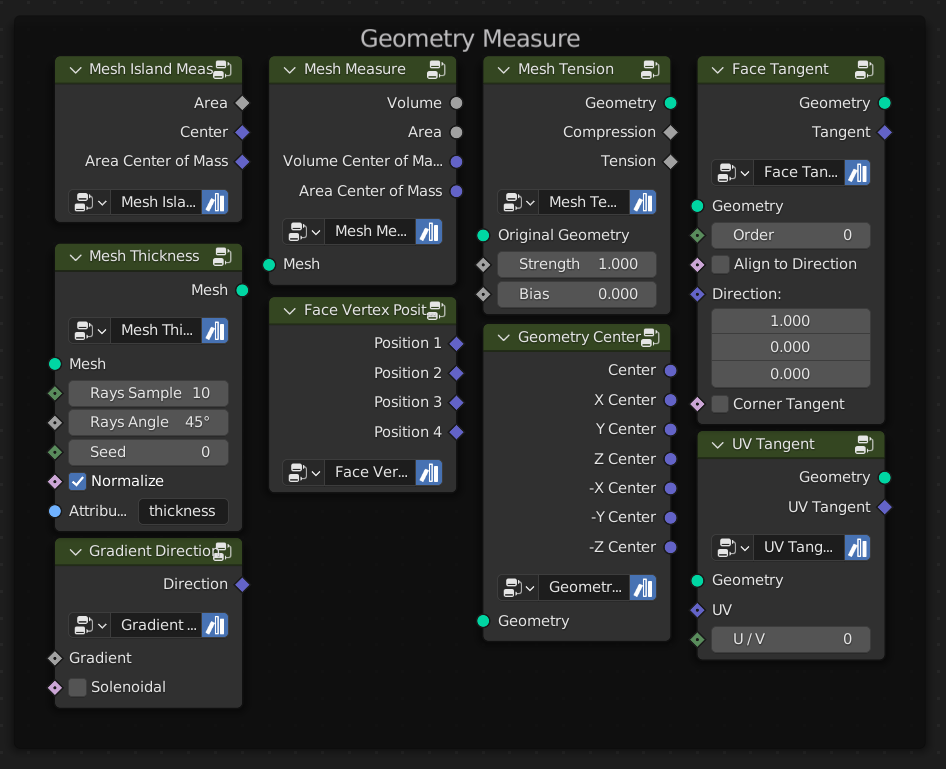
Task: Click the chart icon on Mesh Island Measure node
Action: pos(214,202)
